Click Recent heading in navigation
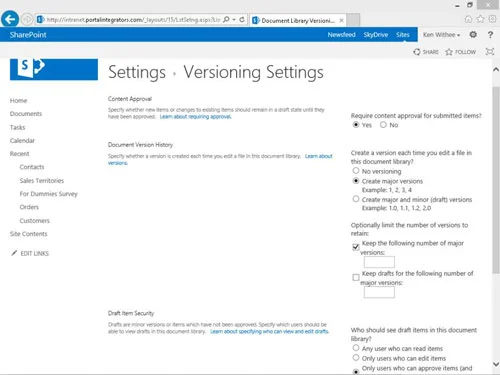Screen dimensions: 500x375 [20, 154]
